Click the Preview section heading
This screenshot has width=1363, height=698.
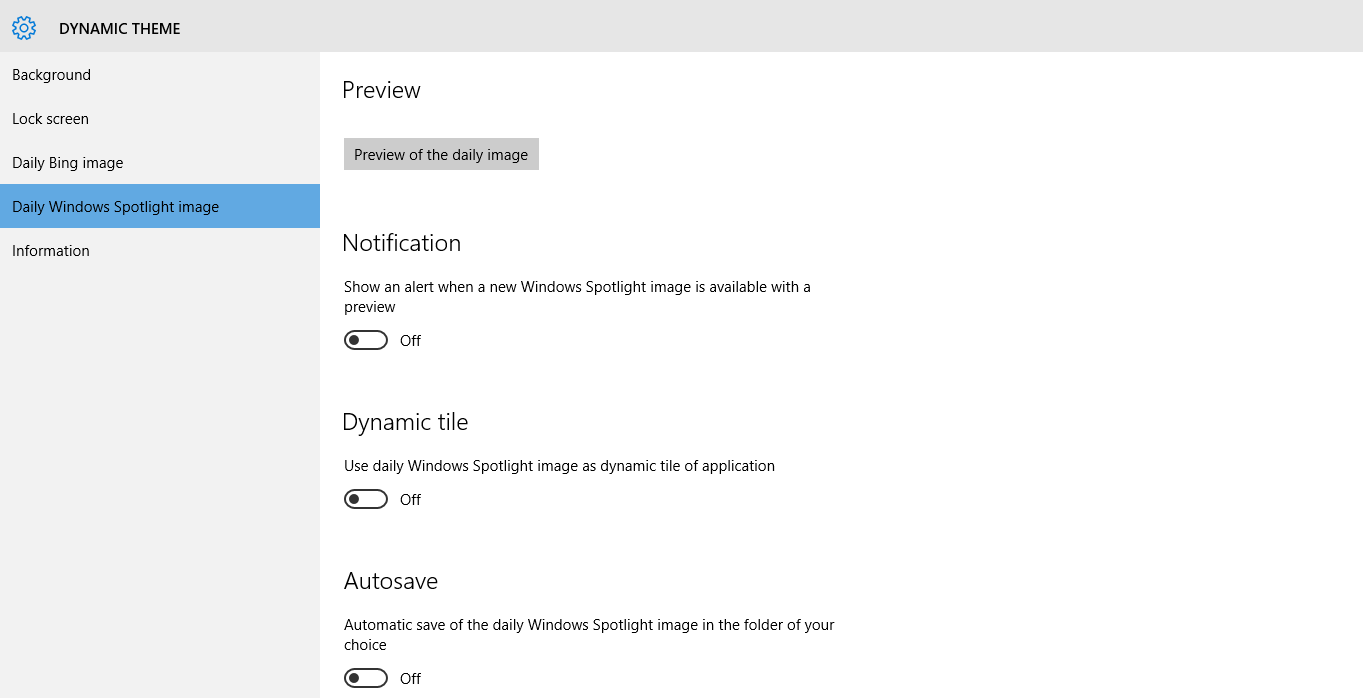pyautogui.click(x=381, y=90)
